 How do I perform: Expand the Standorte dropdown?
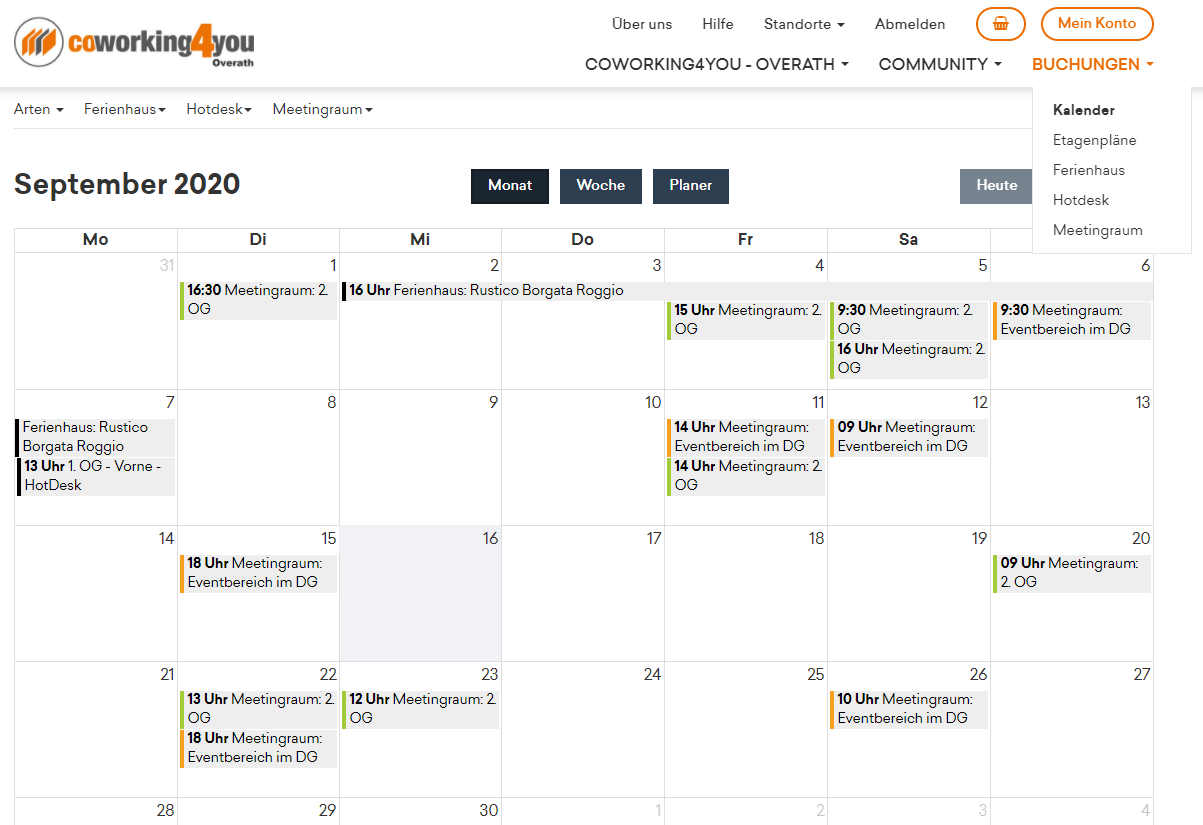pos(803,24)
